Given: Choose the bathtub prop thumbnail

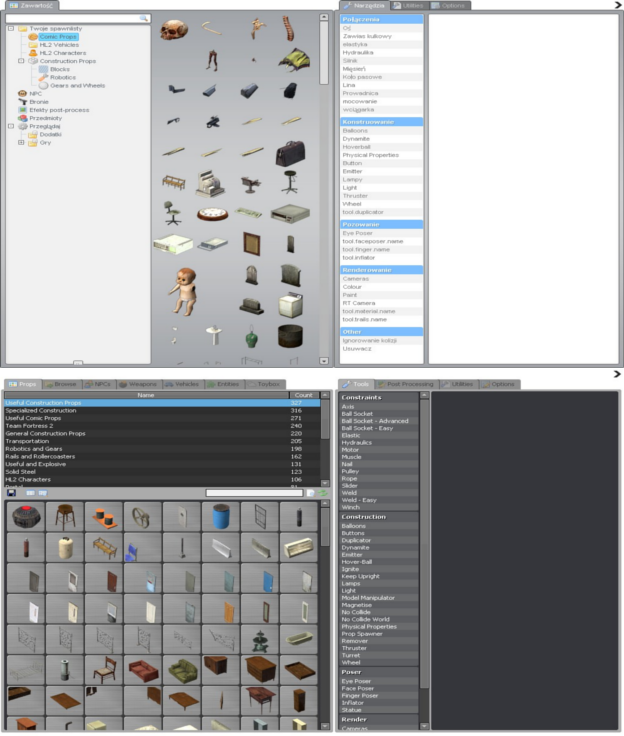Looking at the screenshot, I should (299, 639).
